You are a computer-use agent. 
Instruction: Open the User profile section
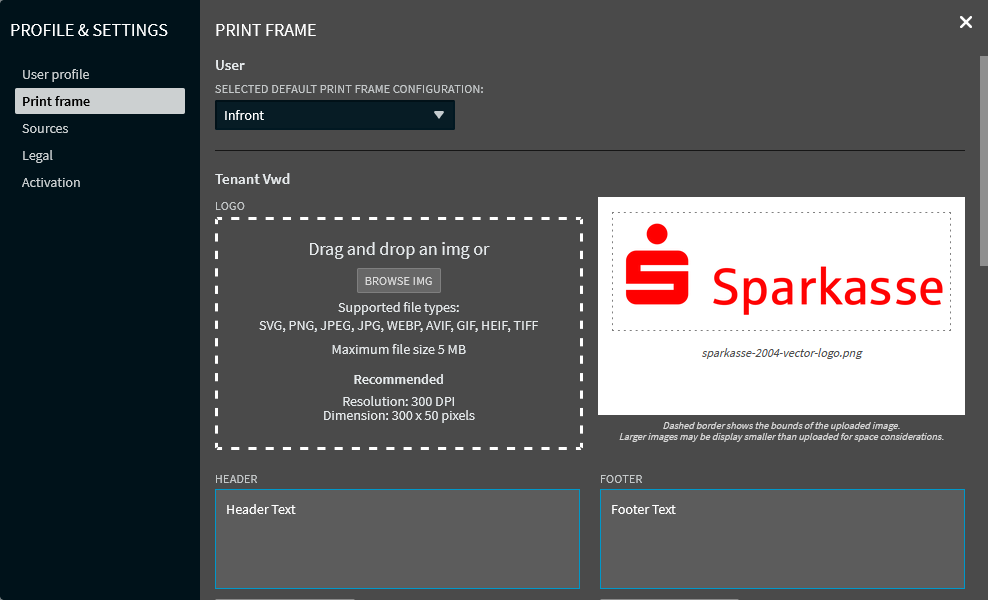point(56,74)
